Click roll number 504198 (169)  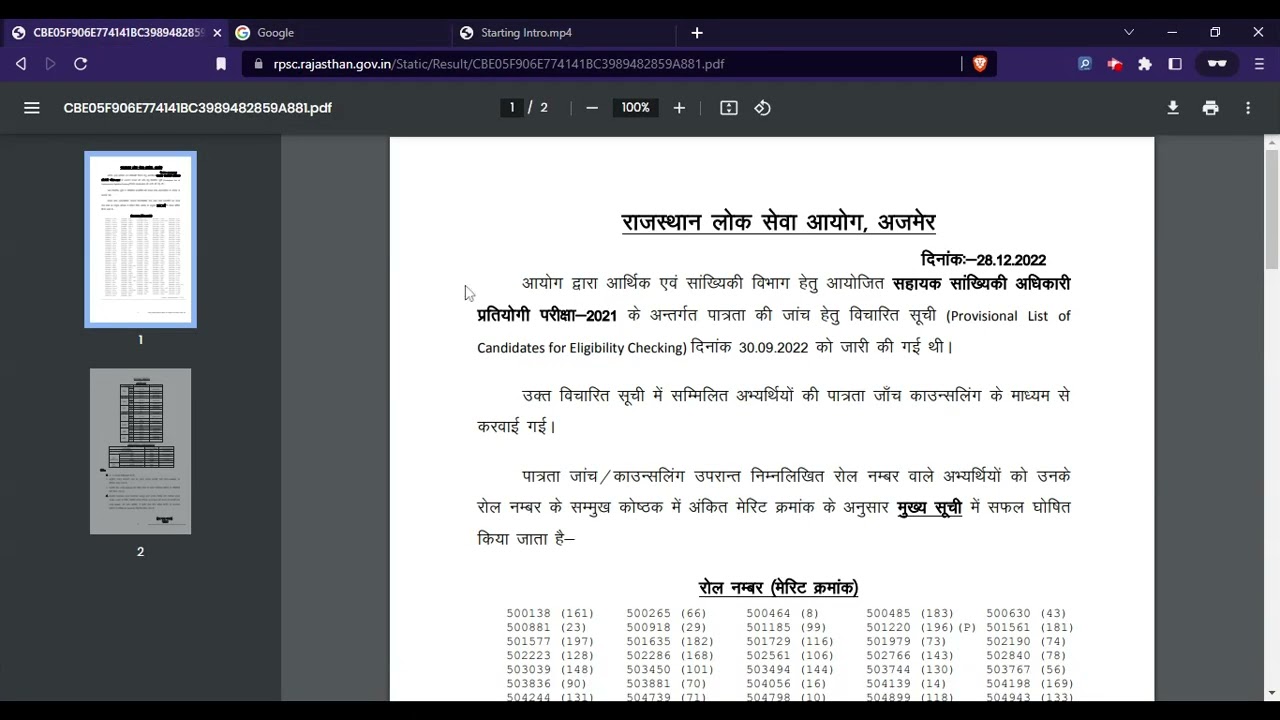click(x=1030, y=684)
